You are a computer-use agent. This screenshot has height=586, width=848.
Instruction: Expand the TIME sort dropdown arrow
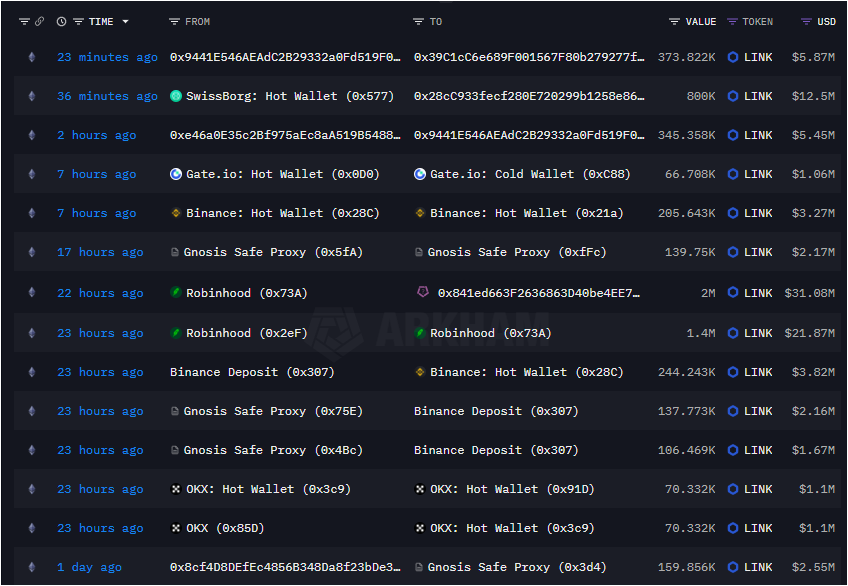[125, 22]
